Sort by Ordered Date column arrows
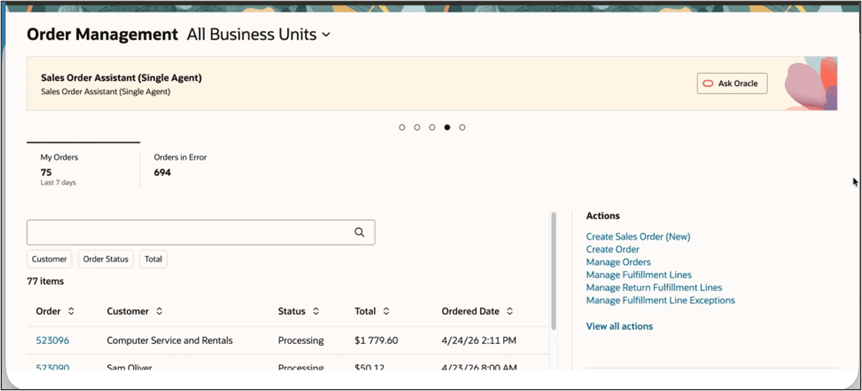The width and height of the screenshot is (862, 391). [510, 311]
